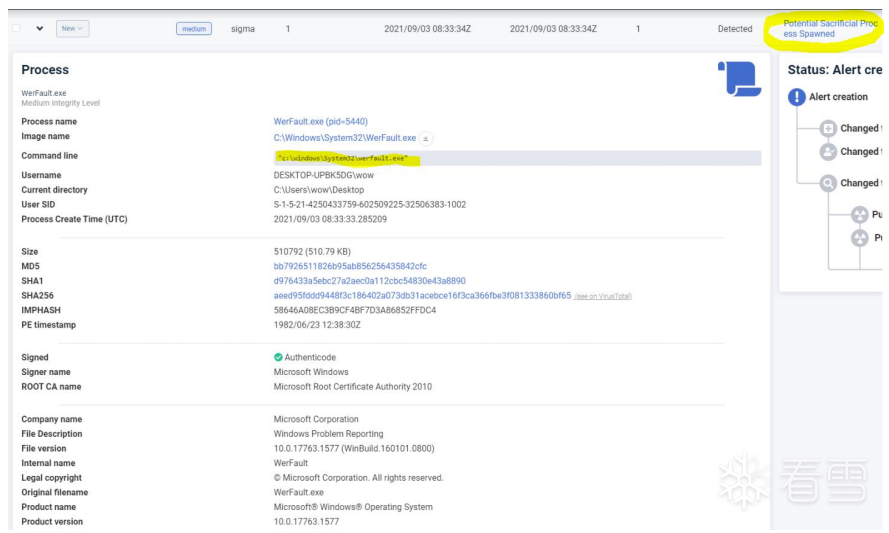Collapse the alert row chevron
The image size is (889, 533).
click(x=39, y=28)
